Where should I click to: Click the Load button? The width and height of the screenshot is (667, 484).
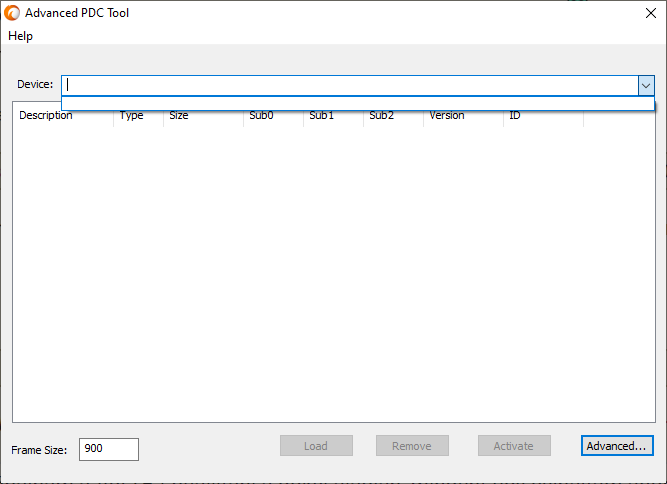coord(316,446)
